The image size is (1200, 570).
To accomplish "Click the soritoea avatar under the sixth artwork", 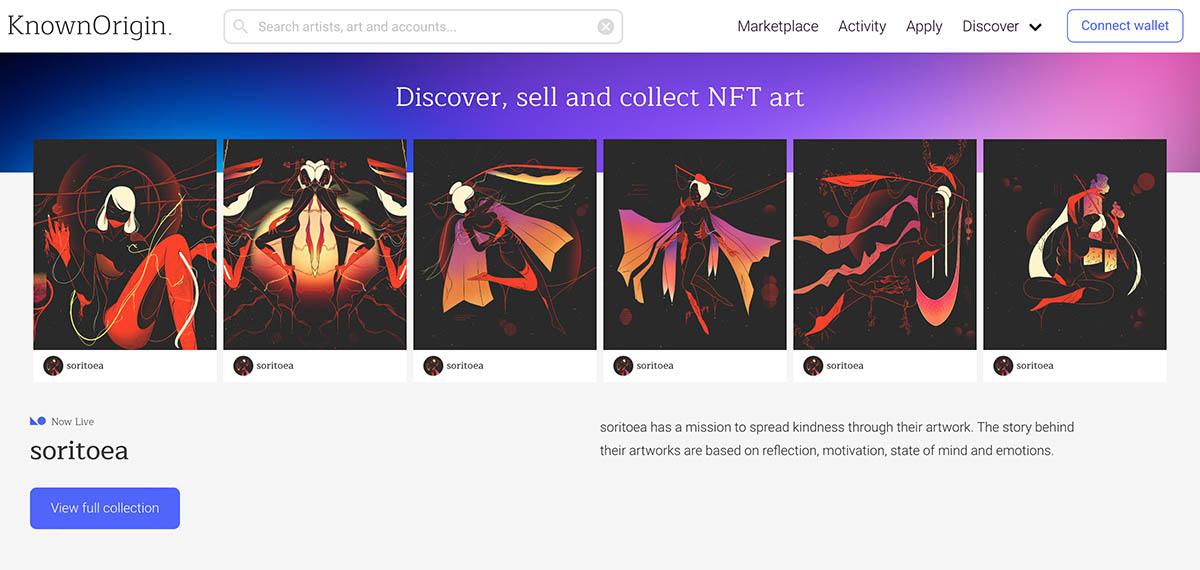I will [x=1003, y=366].
